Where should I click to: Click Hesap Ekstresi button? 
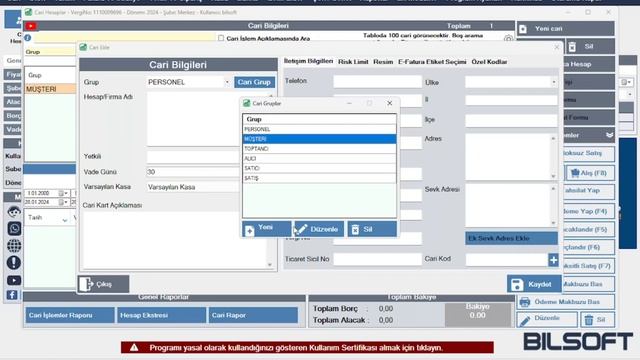(162, 315)
